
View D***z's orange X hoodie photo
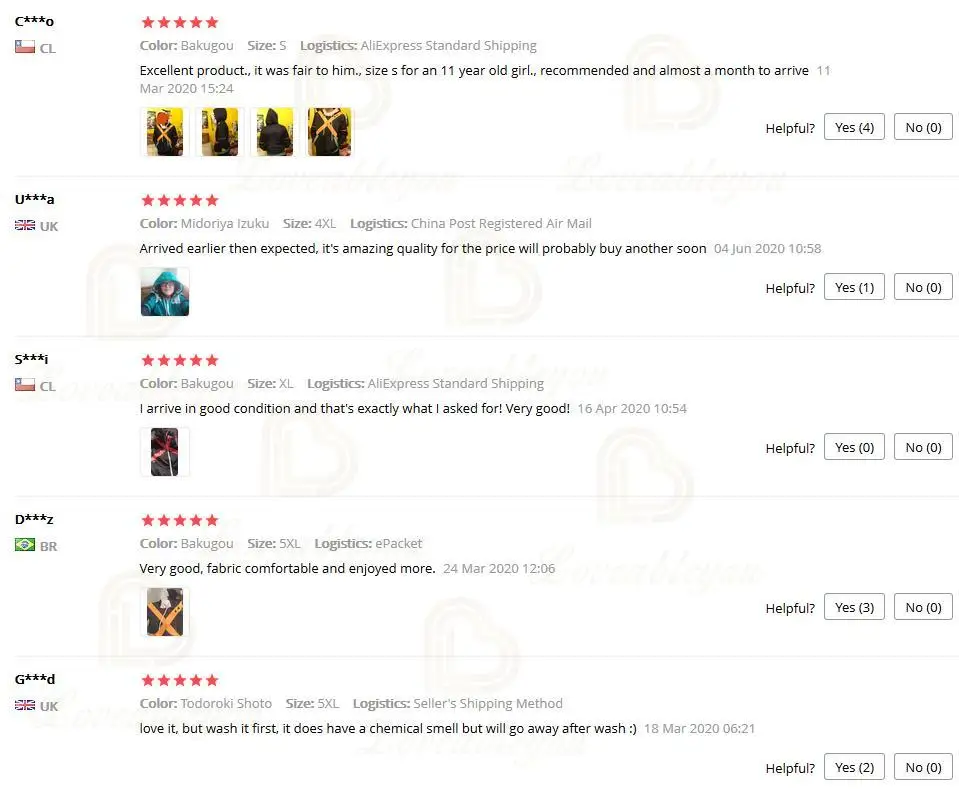tap(165, 612)
